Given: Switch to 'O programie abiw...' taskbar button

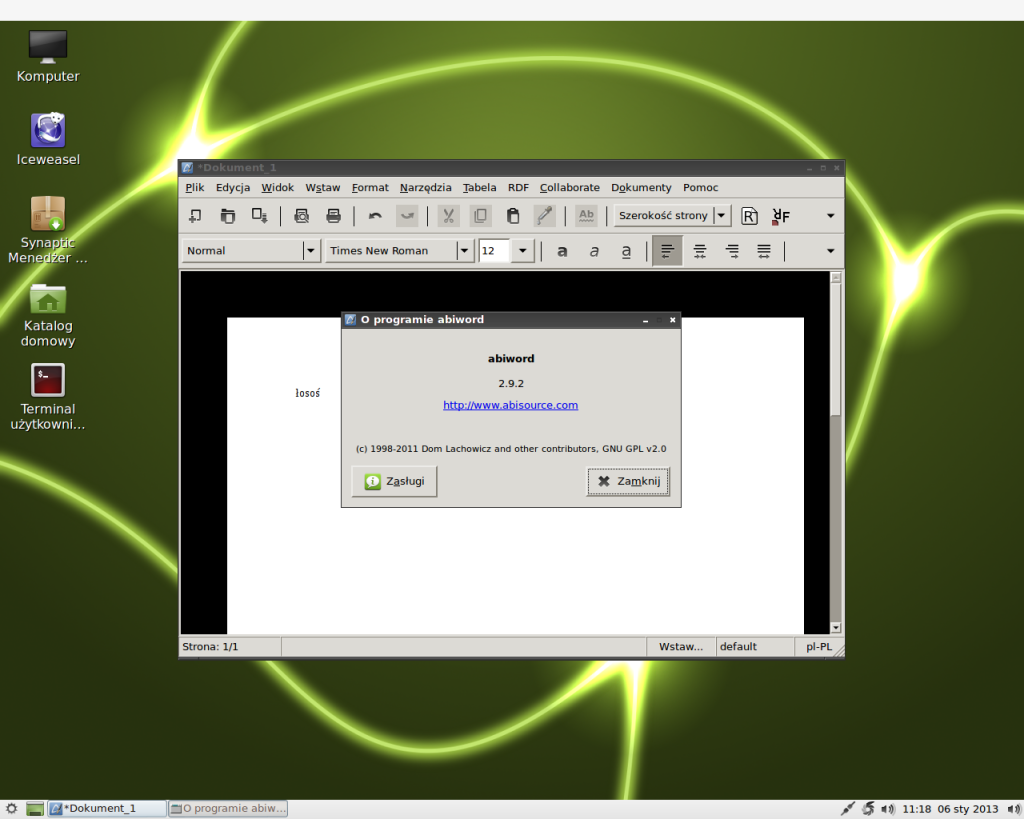Looking at the screenshot, I should point(228,809).
